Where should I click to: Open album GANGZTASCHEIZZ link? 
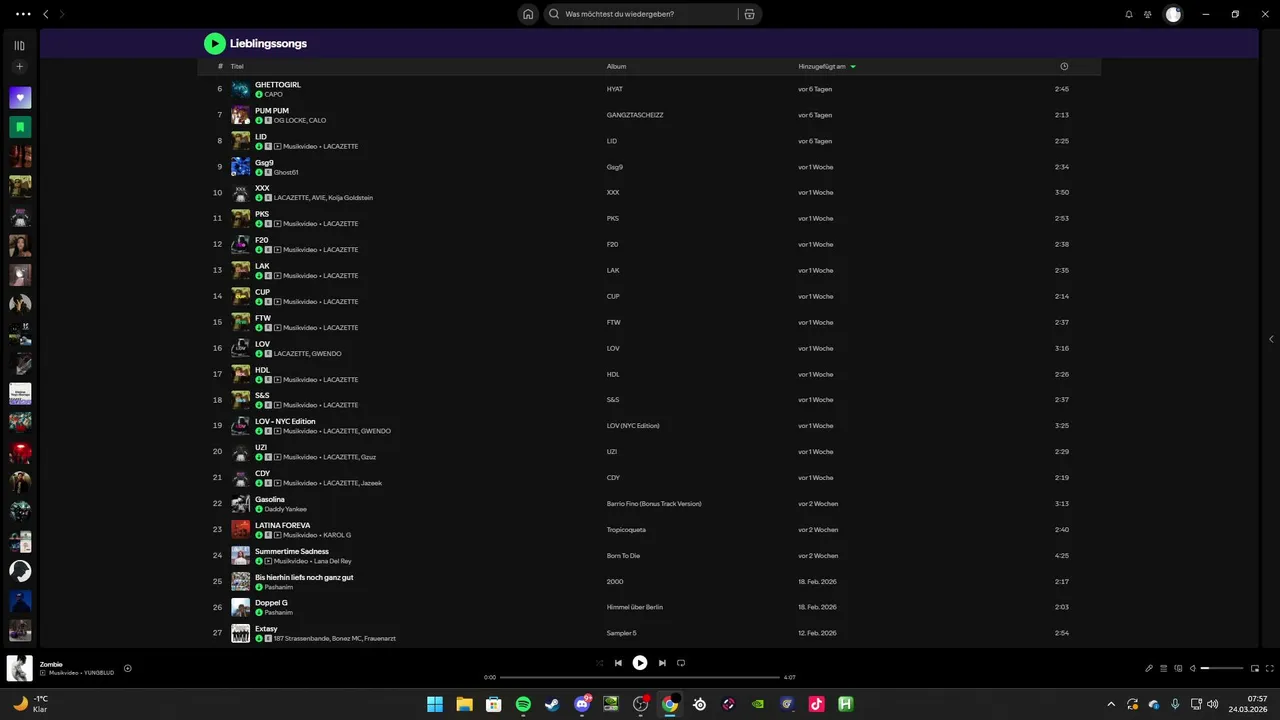(x=635, y=115)
